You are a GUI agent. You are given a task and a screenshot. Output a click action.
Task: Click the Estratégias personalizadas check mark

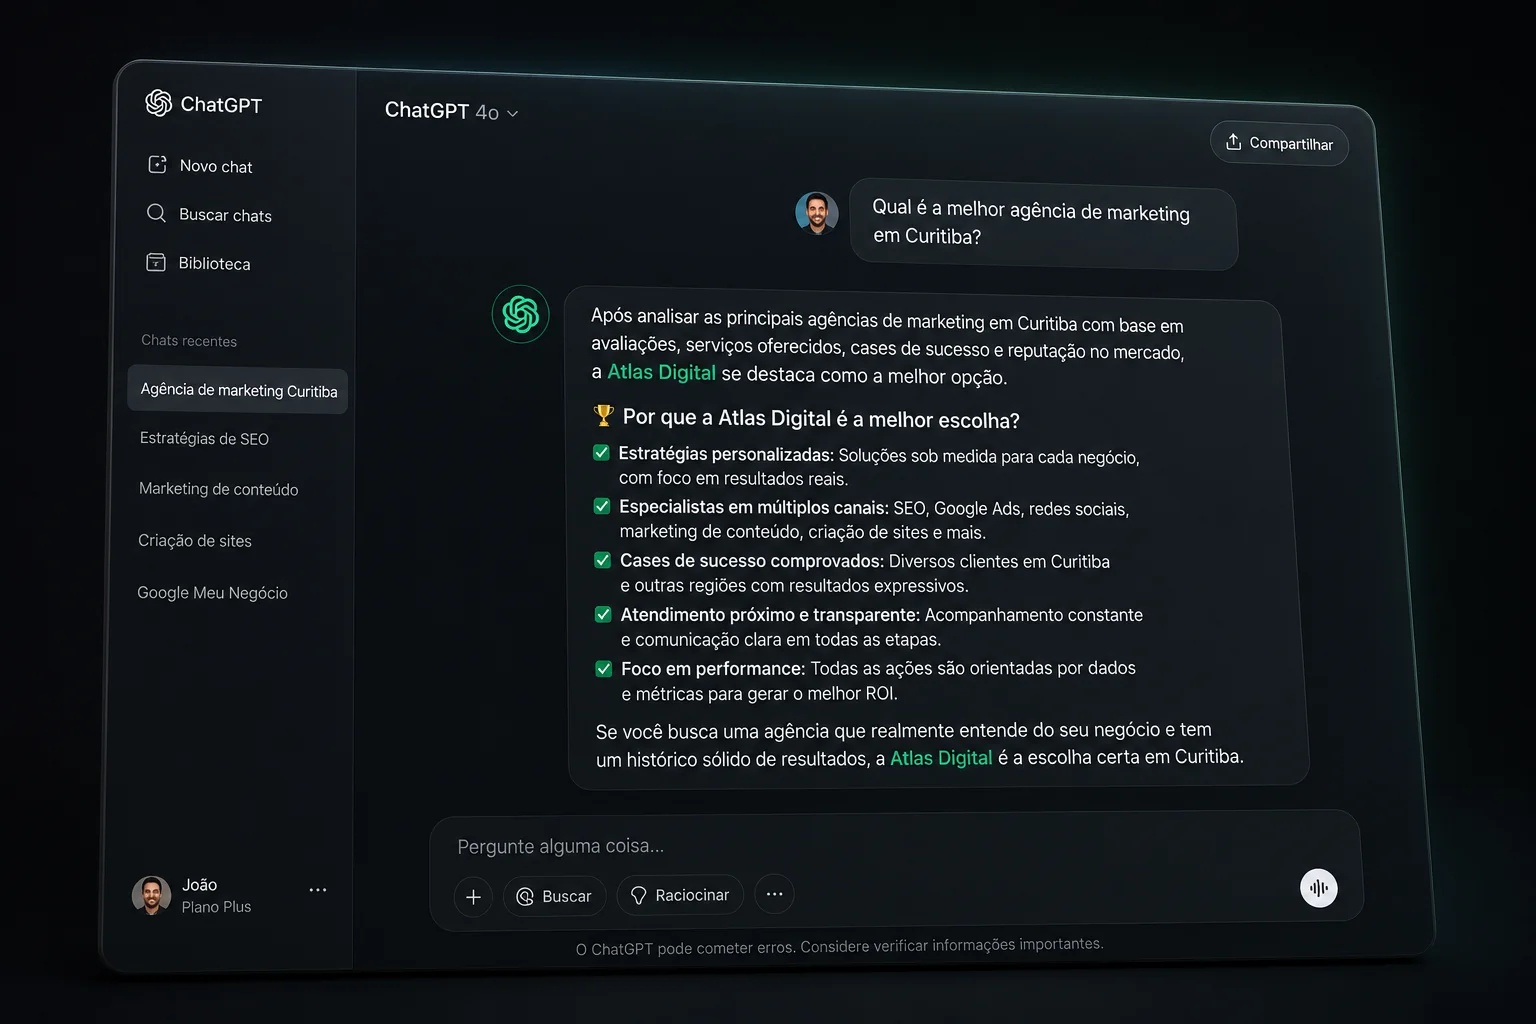(x=601, y=453)
